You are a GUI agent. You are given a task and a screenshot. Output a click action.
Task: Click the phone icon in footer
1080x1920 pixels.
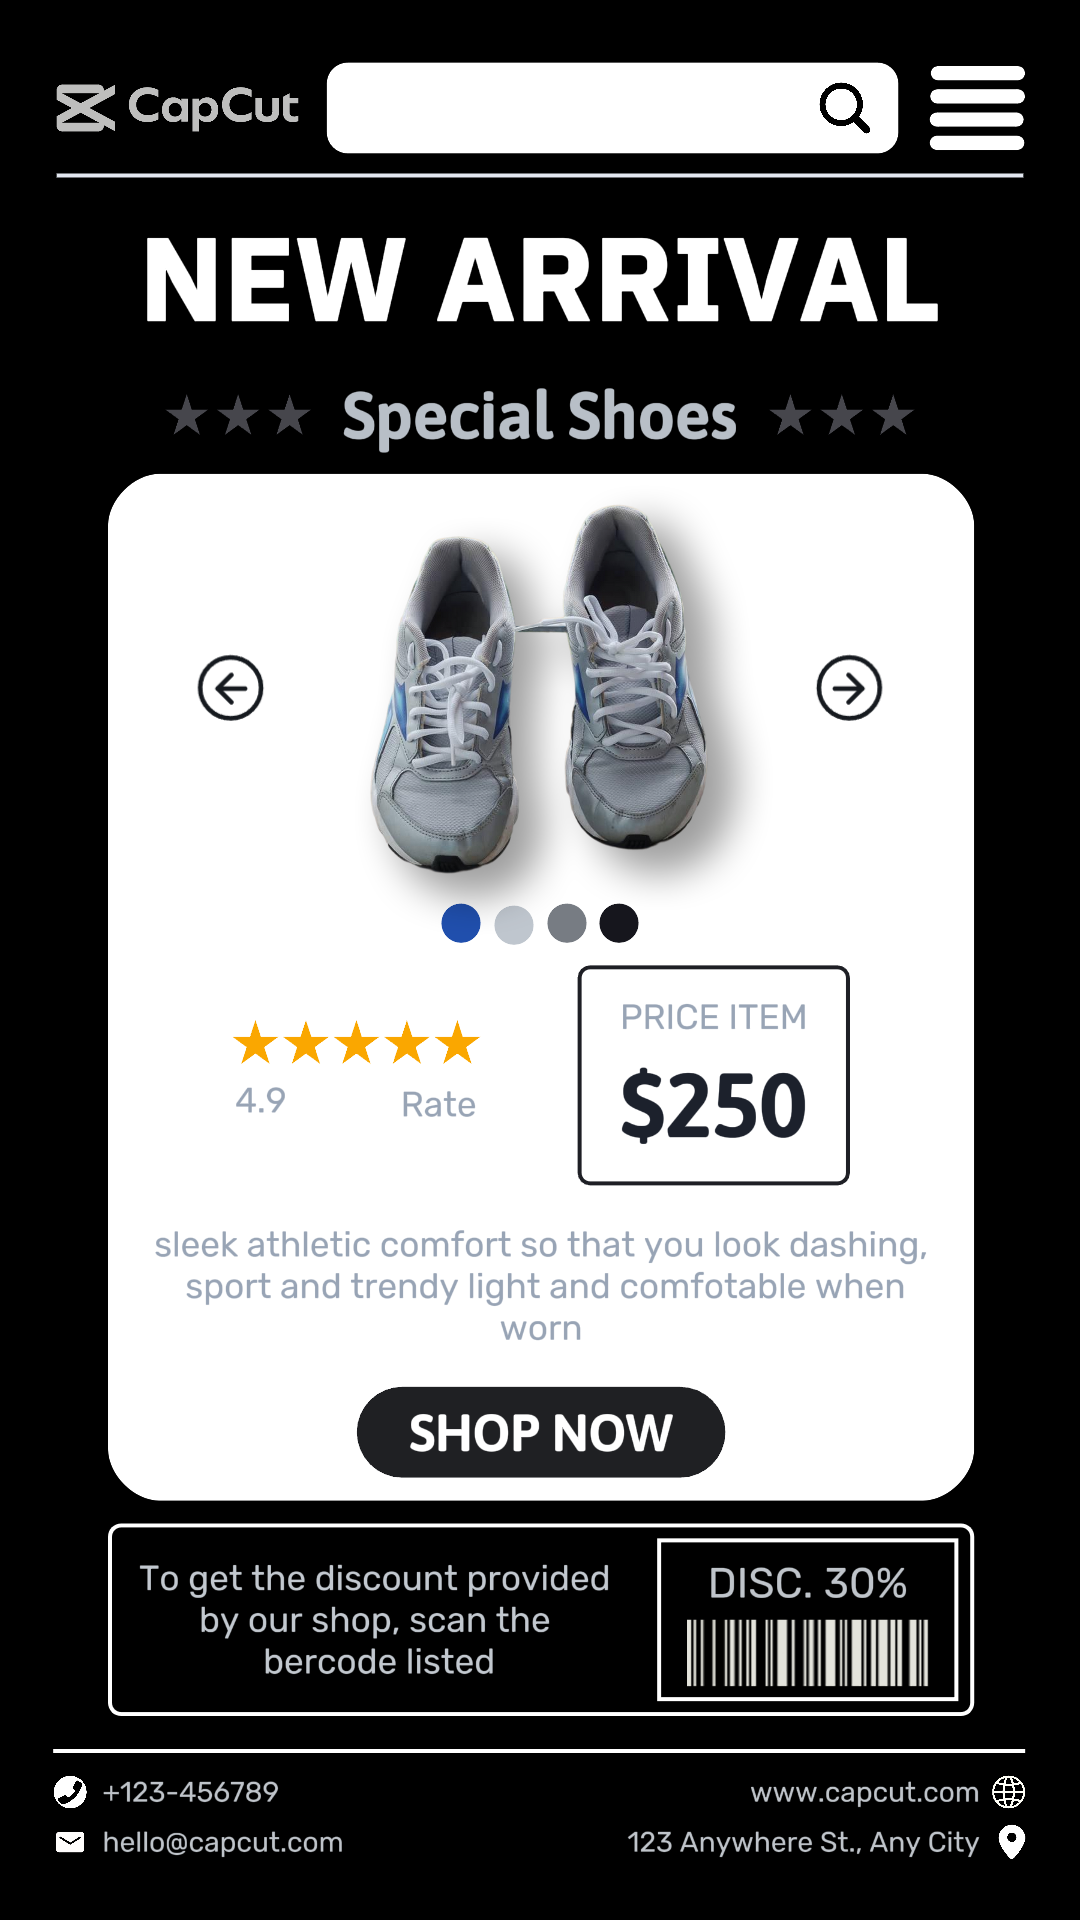coord(70,1792)
